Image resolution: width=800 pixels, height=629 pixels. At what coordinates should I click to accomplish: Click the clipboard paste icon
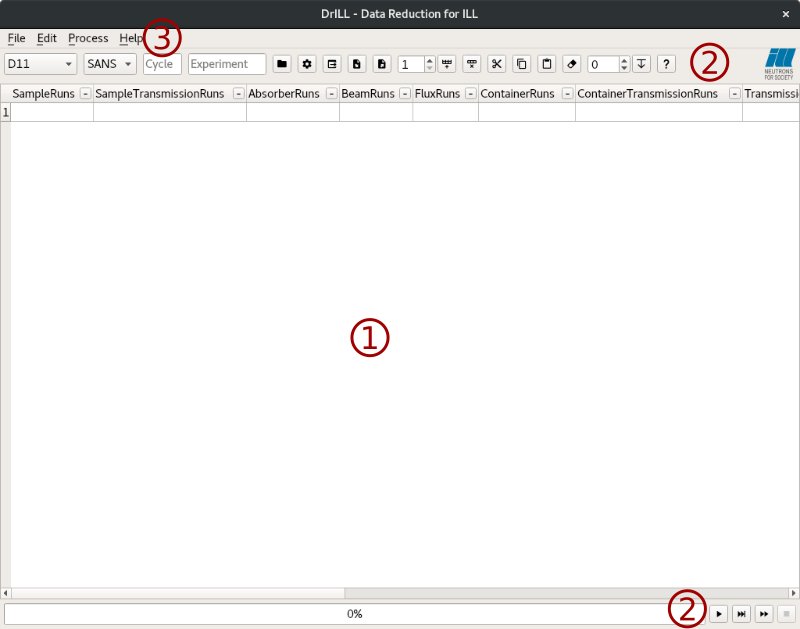[546, 64]
